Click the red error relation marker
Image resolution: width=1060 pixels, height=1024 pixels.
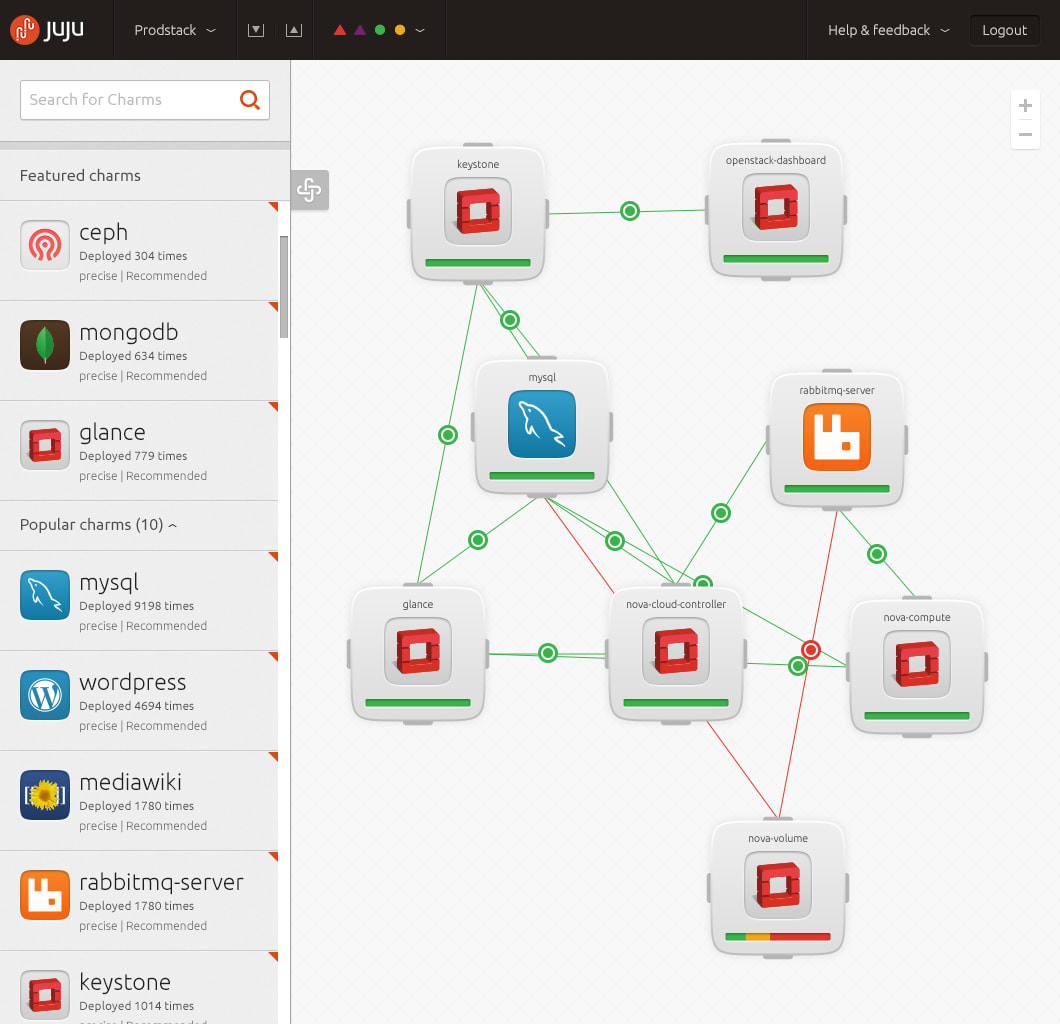tap(811, 650)
